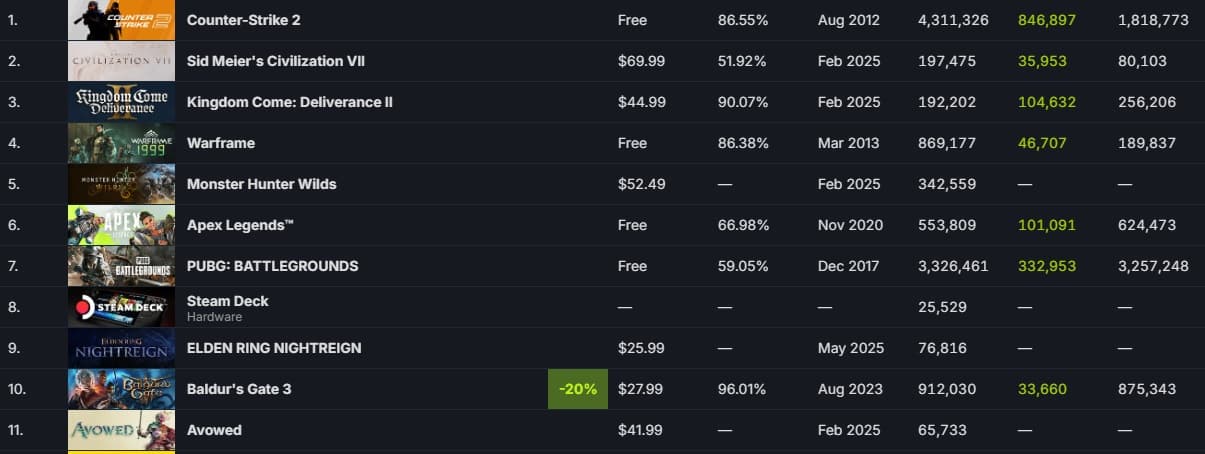Open the Counter-Strike 2 title link
This screenshot has width=1205, height=454.
point(243,20)
